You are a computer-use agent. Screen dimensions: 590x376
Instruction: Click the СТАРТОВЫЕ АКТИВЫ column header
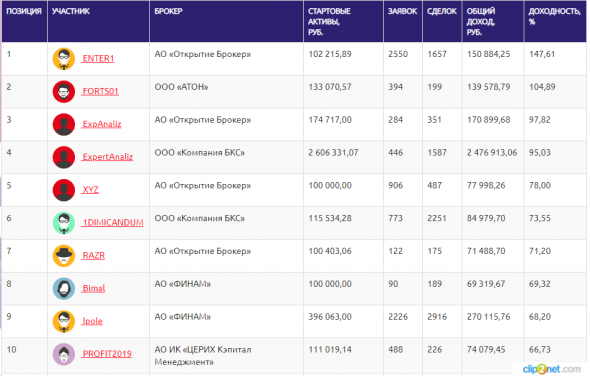[x=329, y=22]
